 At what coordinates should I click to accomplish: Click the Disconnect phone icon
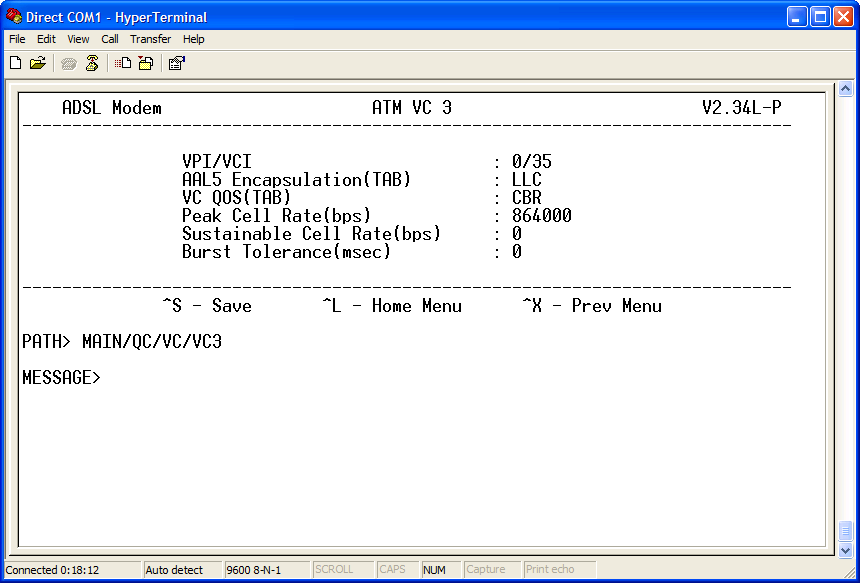[x=91, y=62]
